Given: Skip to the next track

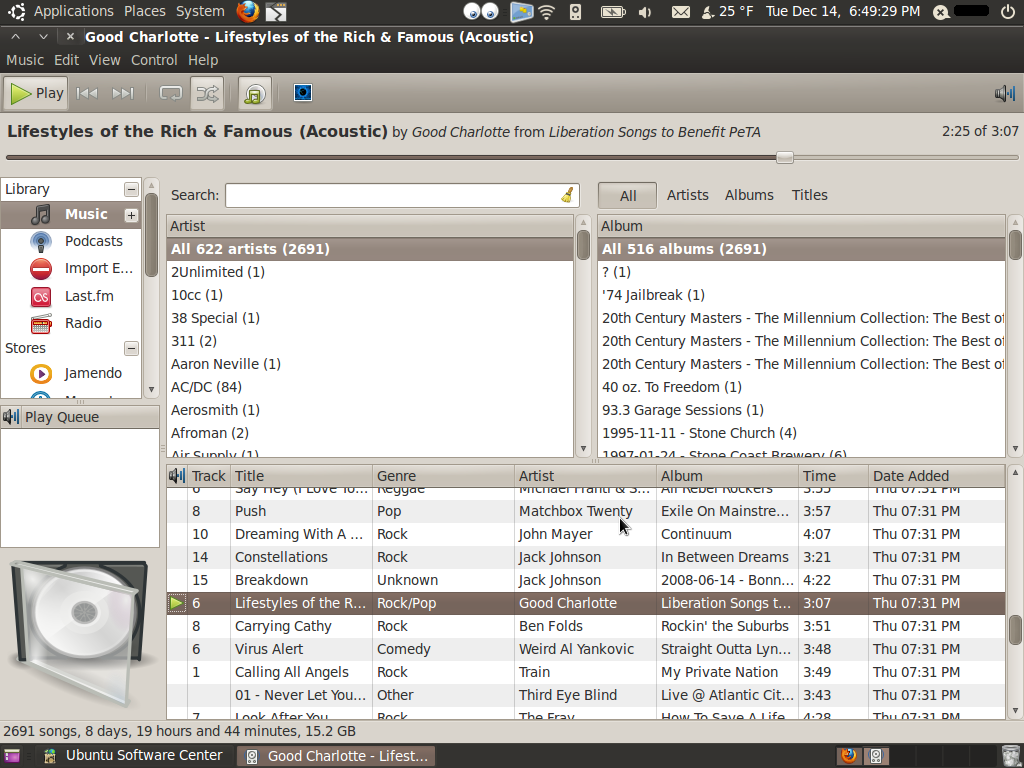Looking at the screenshot, I should pos(123,93).
